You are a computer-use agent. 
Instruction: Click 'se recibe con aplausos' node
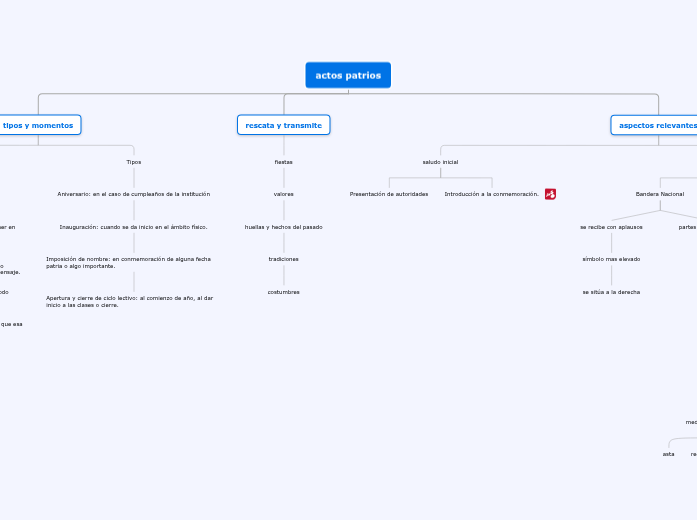(x=611, y=227)
